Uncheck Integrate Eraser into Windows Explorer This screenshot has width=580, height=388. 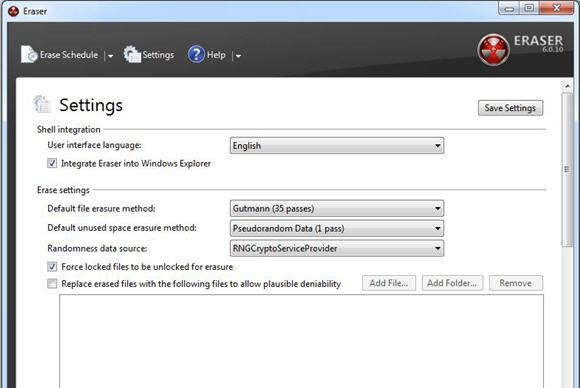tap(52, 163)
